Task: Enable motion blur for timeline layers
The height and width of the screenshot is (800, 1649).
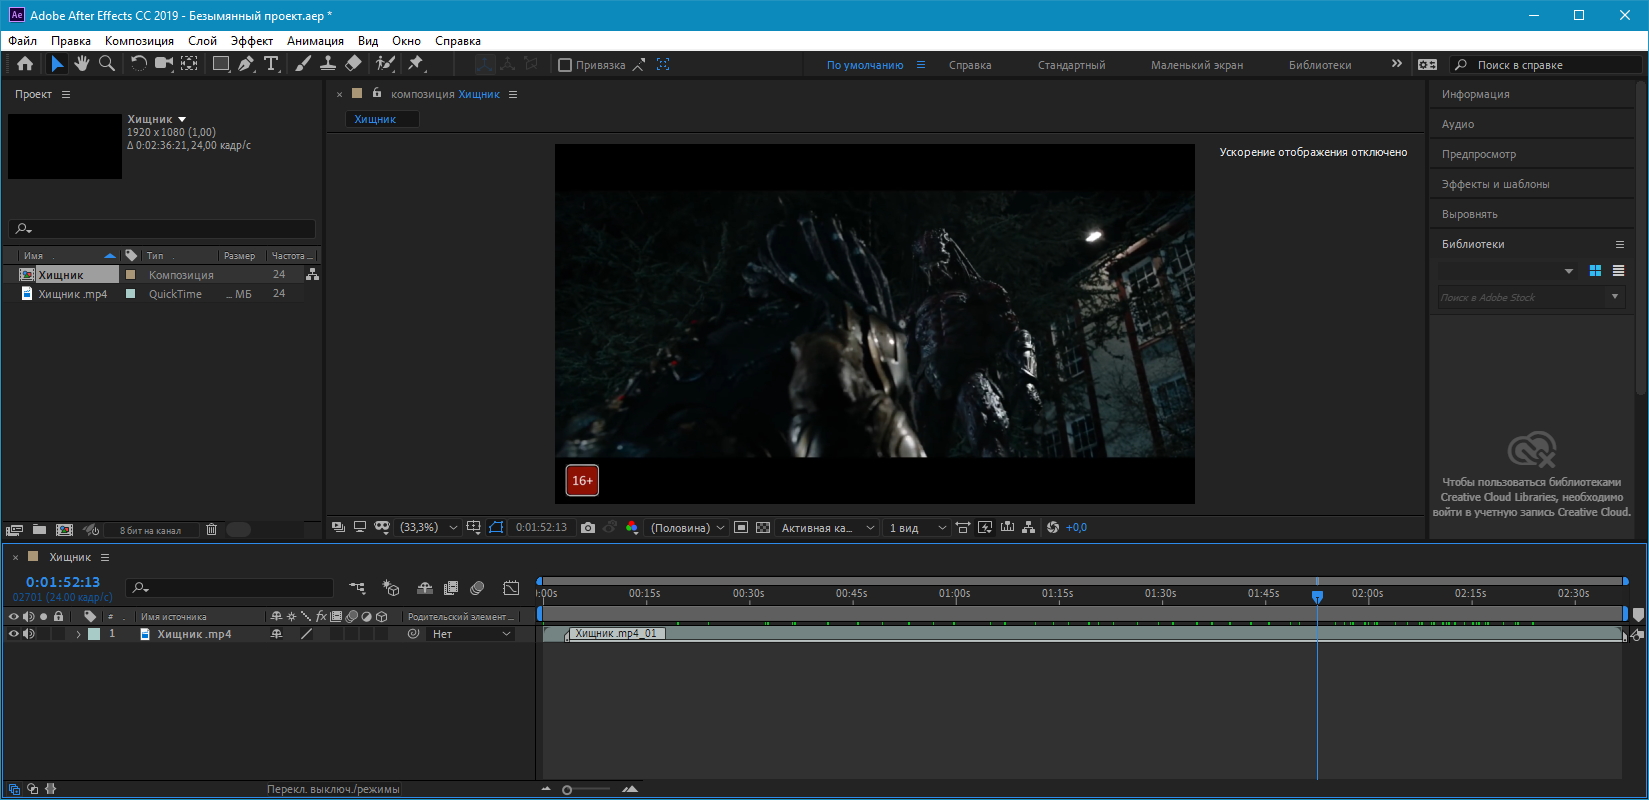Action: pos(477,588)
